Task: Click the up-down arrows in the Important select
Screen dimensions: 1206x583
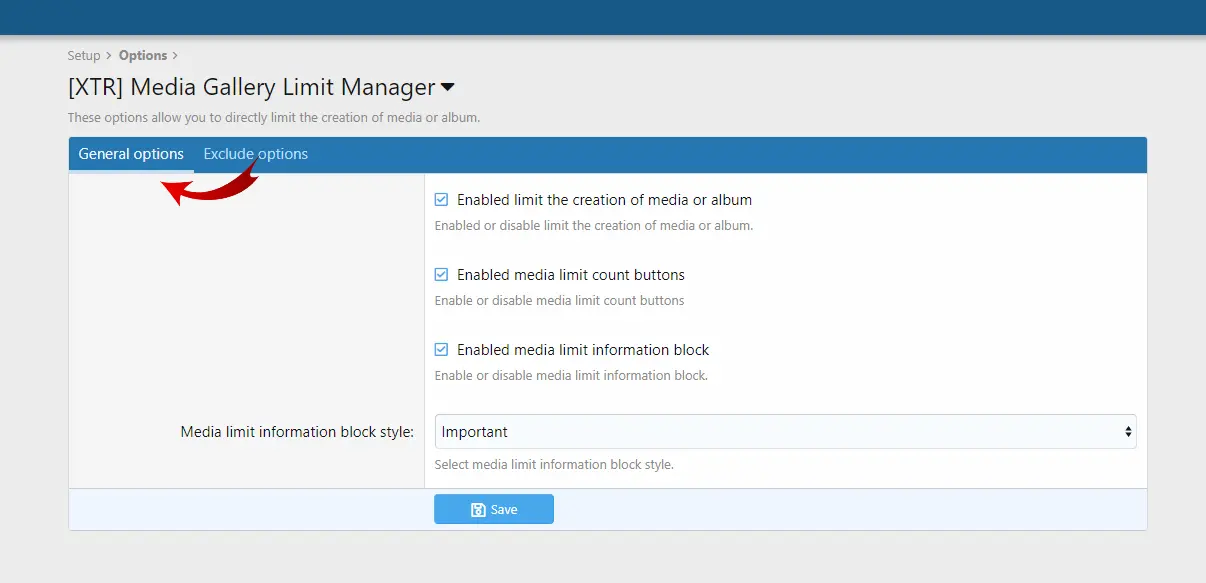Action: click(x=1128, y=432)
